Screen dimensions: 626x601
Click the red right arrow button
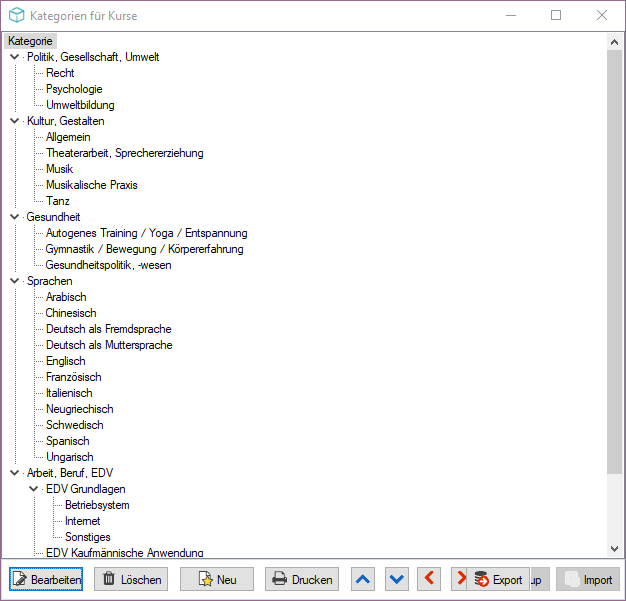point(460,579)
